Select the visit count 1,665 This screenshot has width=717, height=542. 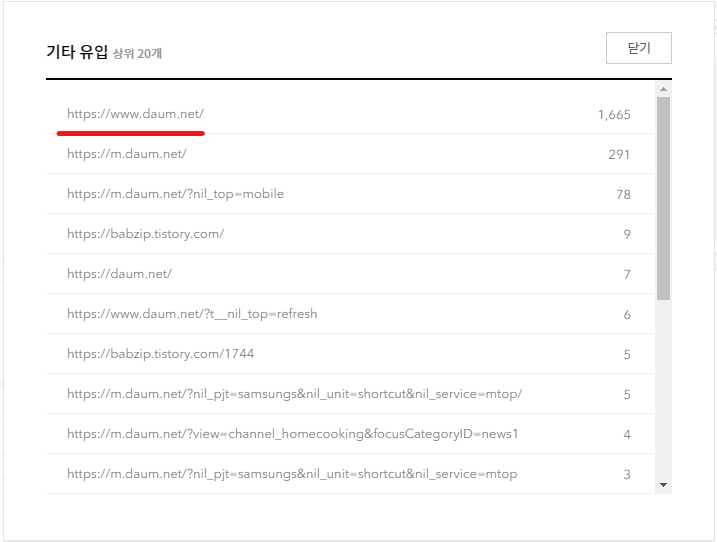tap(614, 115)
